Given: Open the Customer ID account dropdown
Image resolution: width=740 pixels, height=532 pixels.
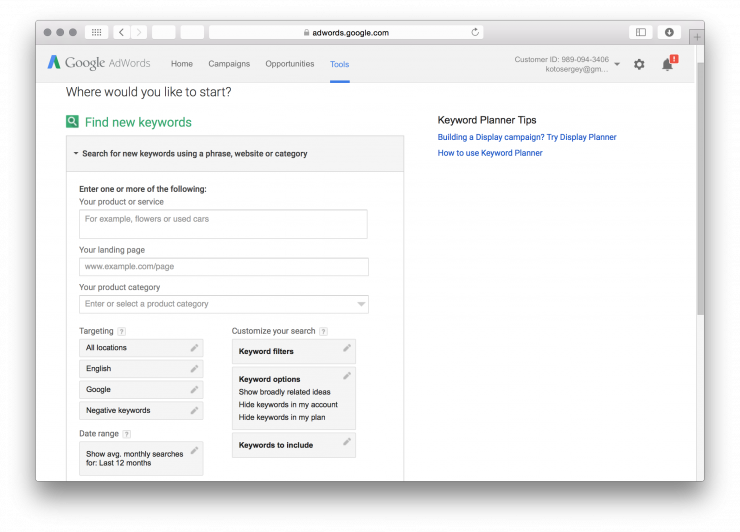Looking at the screenshot, I should 617,64.
